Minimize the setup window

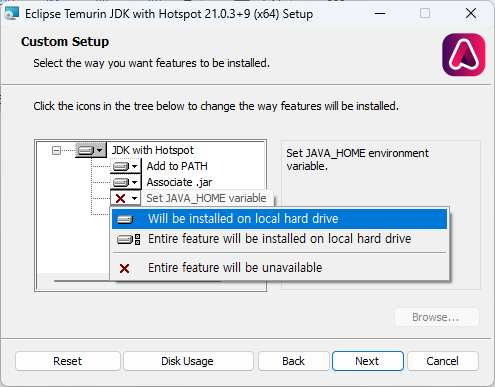coord(380,14)
